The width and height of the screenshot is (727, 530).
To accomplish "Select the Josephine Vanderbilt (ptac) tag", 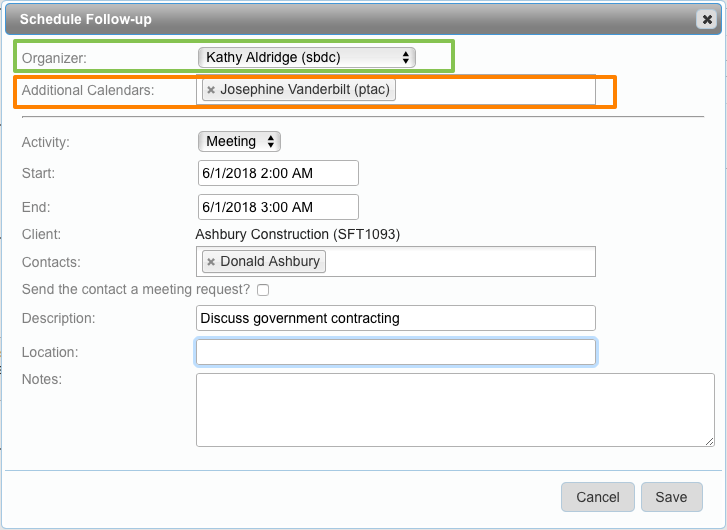I will [x=306, y=90].
